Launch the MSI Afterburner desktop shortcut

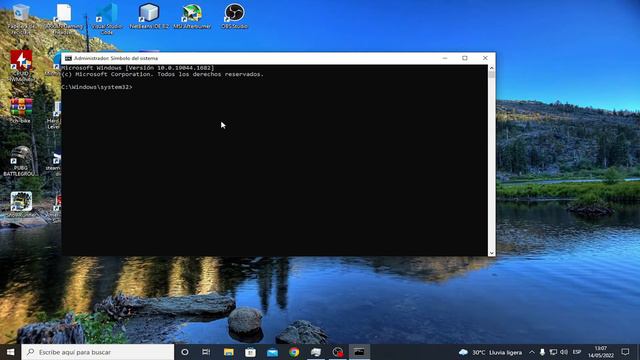tap(192, 16)
